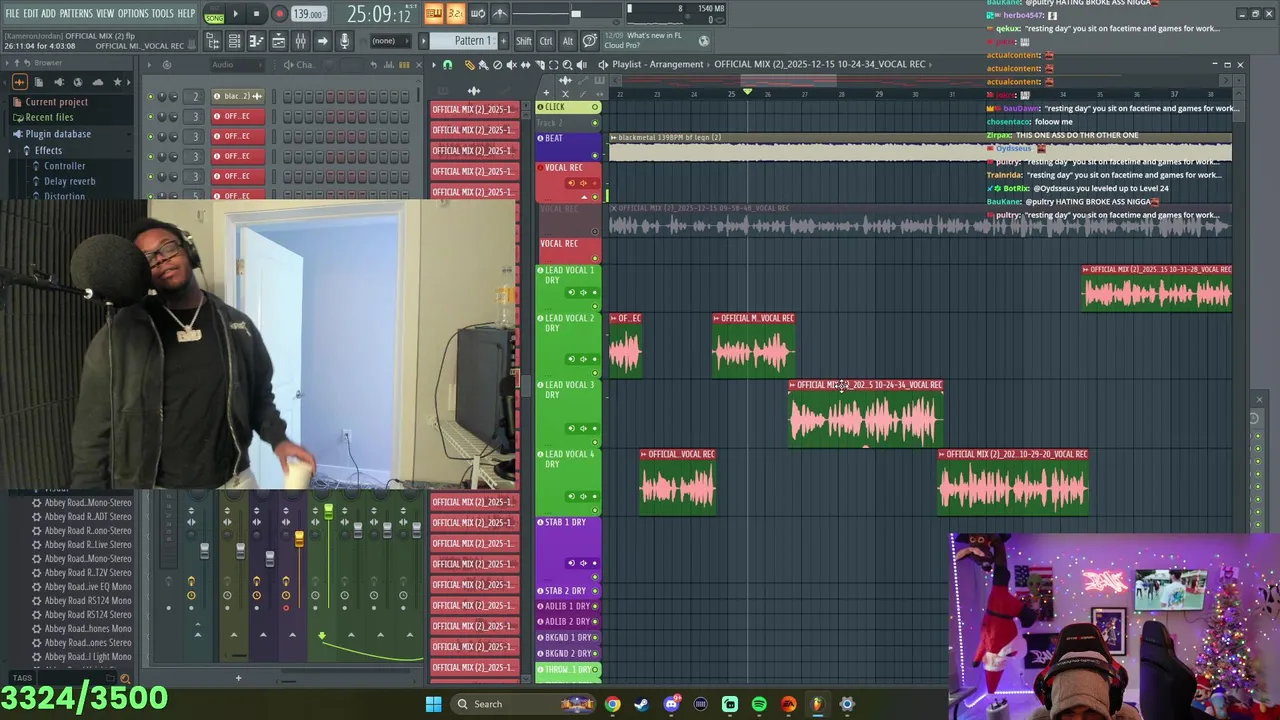This screenshot has width=1280, height=720.
Task: Click the red Record button
Action: click(280, 14)
